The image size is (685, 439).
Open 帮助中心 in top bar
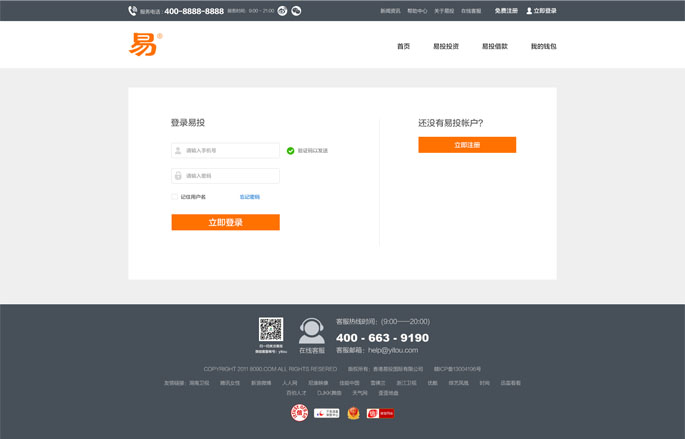tap(417, 11)
